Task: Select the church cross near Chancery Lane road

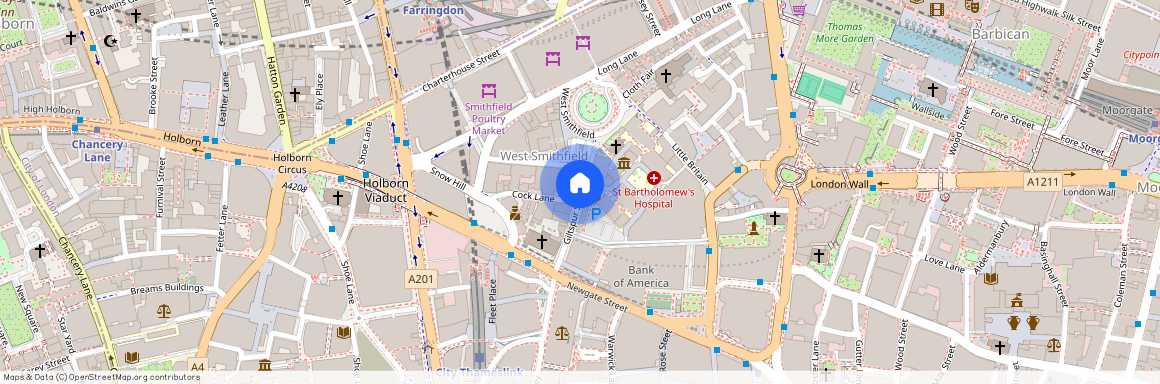Action: click(x=40, y=252)
